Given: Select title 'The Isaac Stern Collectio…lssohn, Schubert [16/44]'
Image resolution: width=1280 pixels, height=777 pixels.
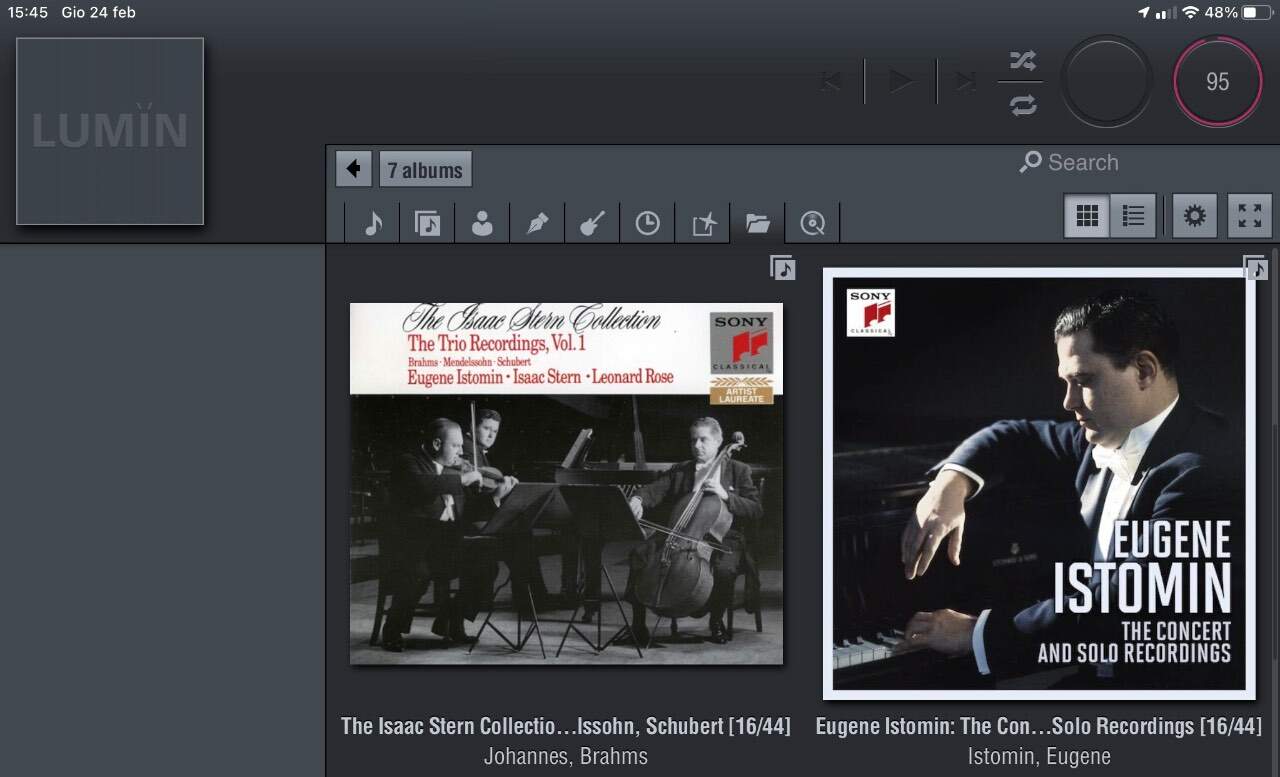Looking at the screenshot, I should [566, 726].
